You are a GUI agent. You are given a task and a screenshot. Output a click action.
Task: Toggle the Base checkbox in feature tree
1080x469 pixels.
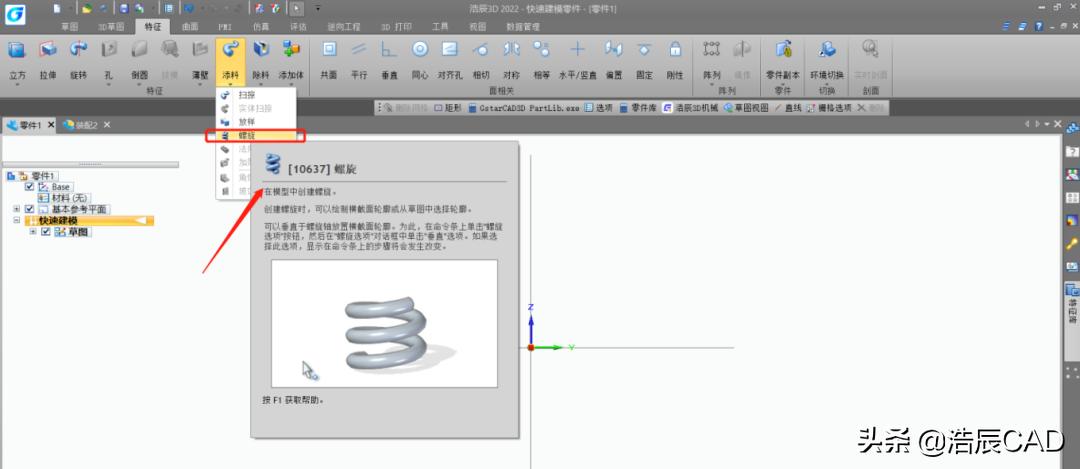pyautogui.click(x=29, y=187)
